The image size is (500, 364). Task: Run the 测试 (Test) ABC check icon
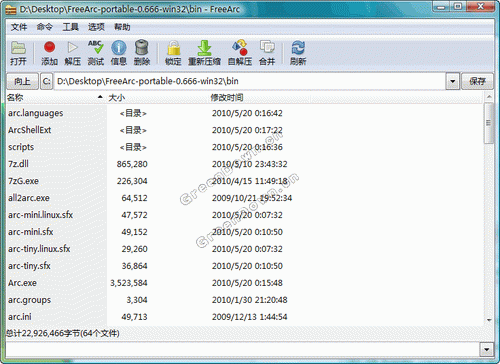96,47
